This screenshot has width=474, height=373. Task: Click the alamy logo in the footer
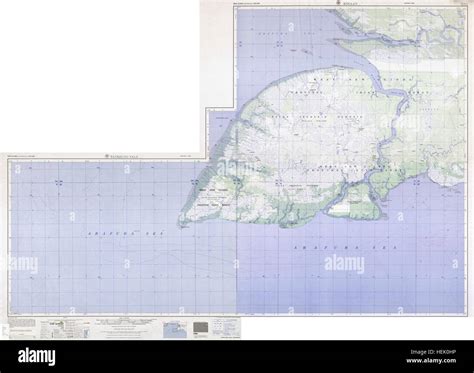37,357
